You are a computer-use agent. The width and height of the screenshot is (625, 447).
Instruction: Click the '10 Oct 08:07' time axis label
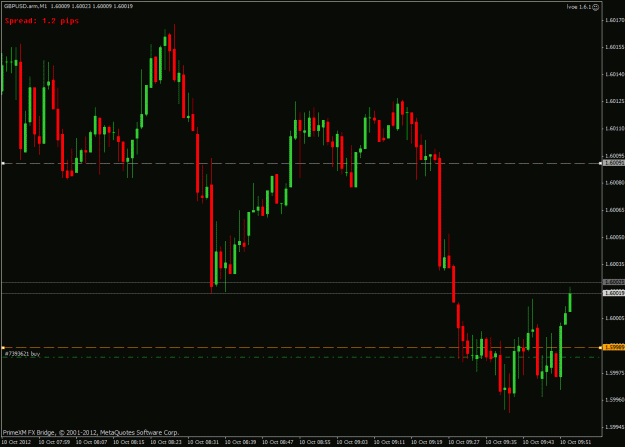point(91,442)
